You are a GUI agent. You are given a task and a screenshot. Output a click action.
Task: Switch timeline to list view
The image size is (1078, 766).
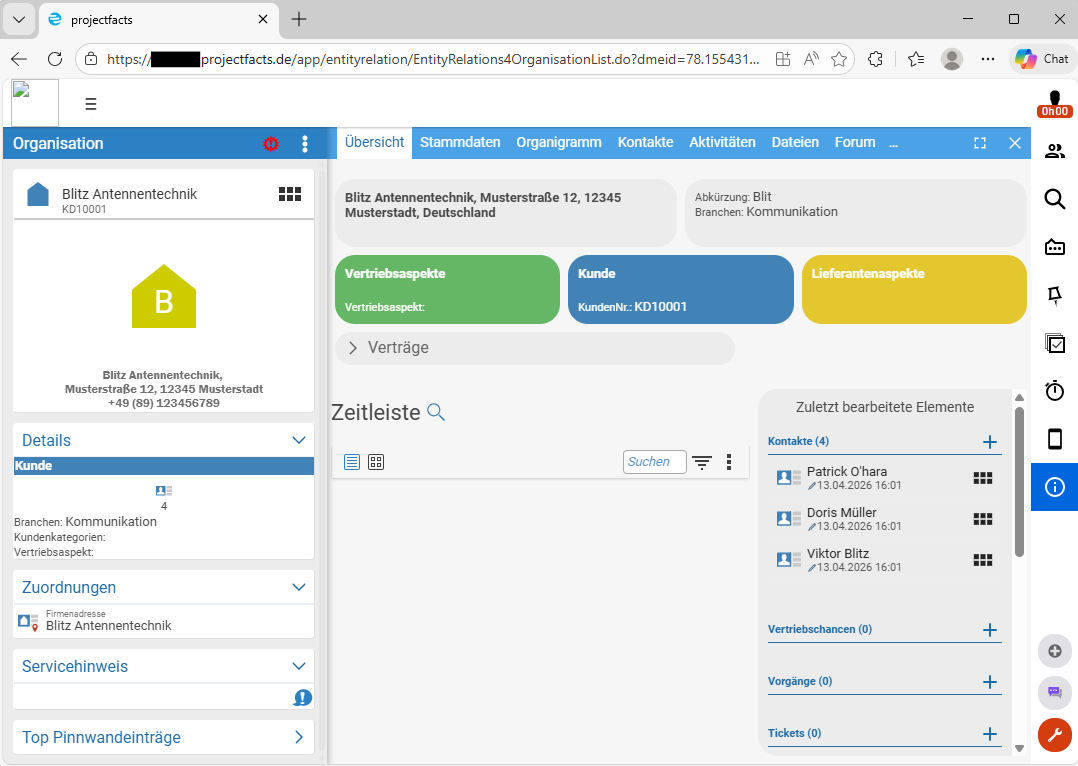(x=352, y=462)
